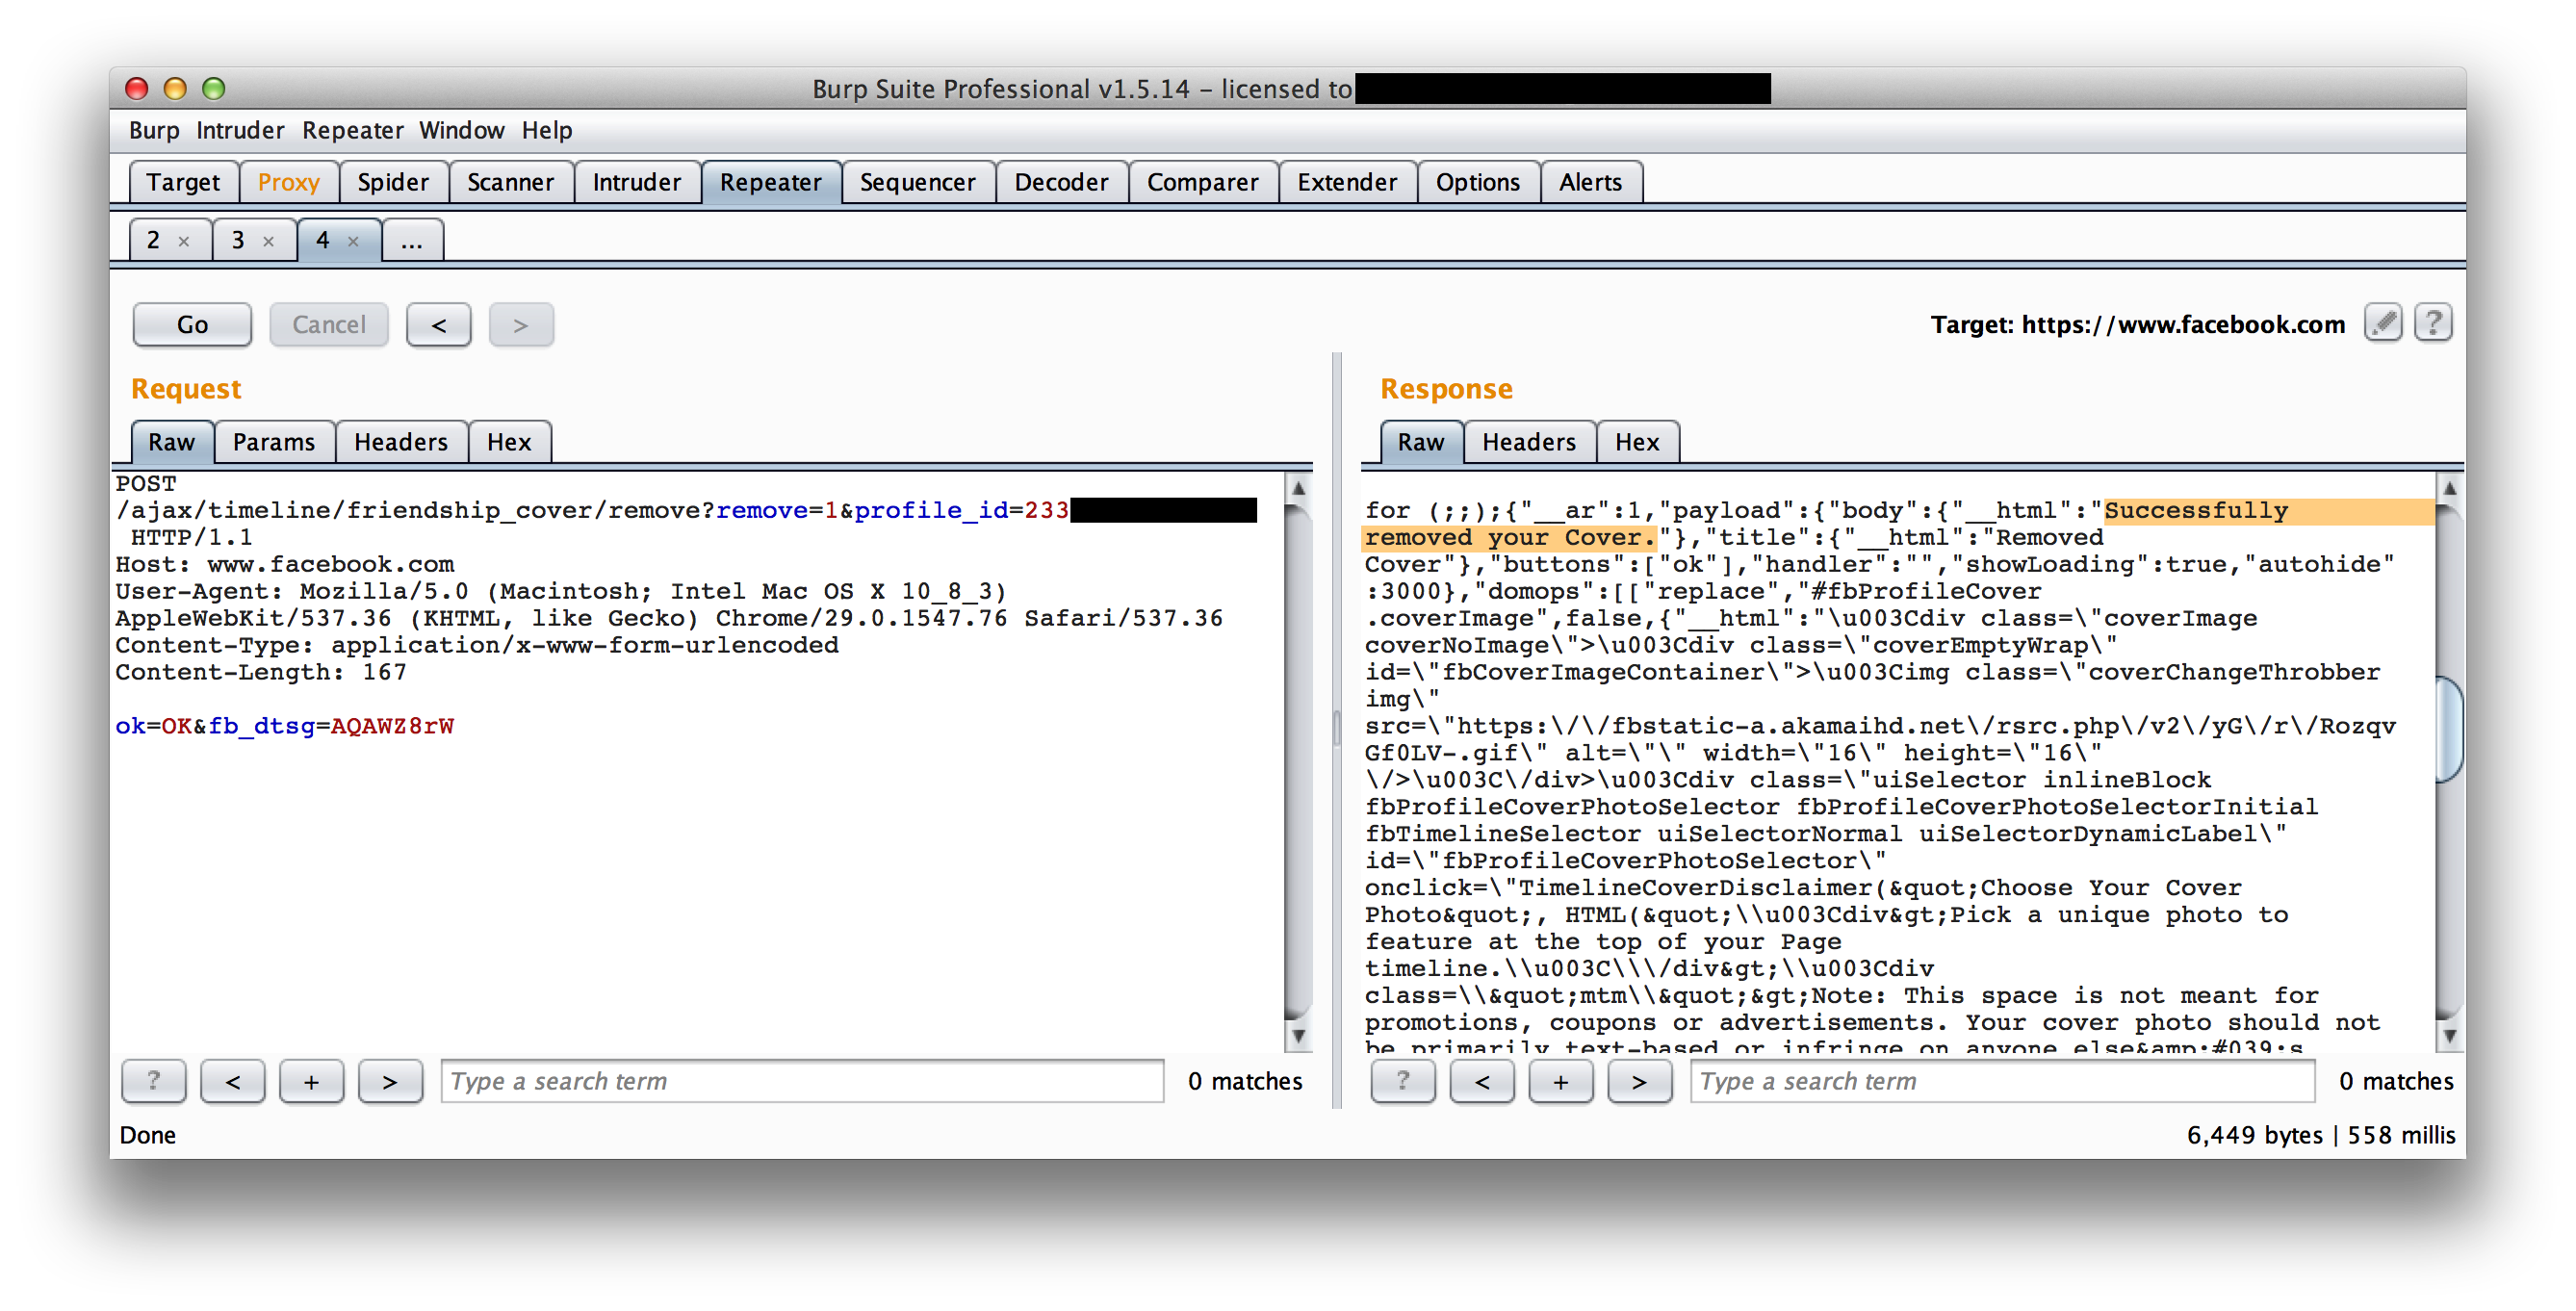
Task: Open the Burp menu
Action: pyautogui.click(x=154, y=130)
